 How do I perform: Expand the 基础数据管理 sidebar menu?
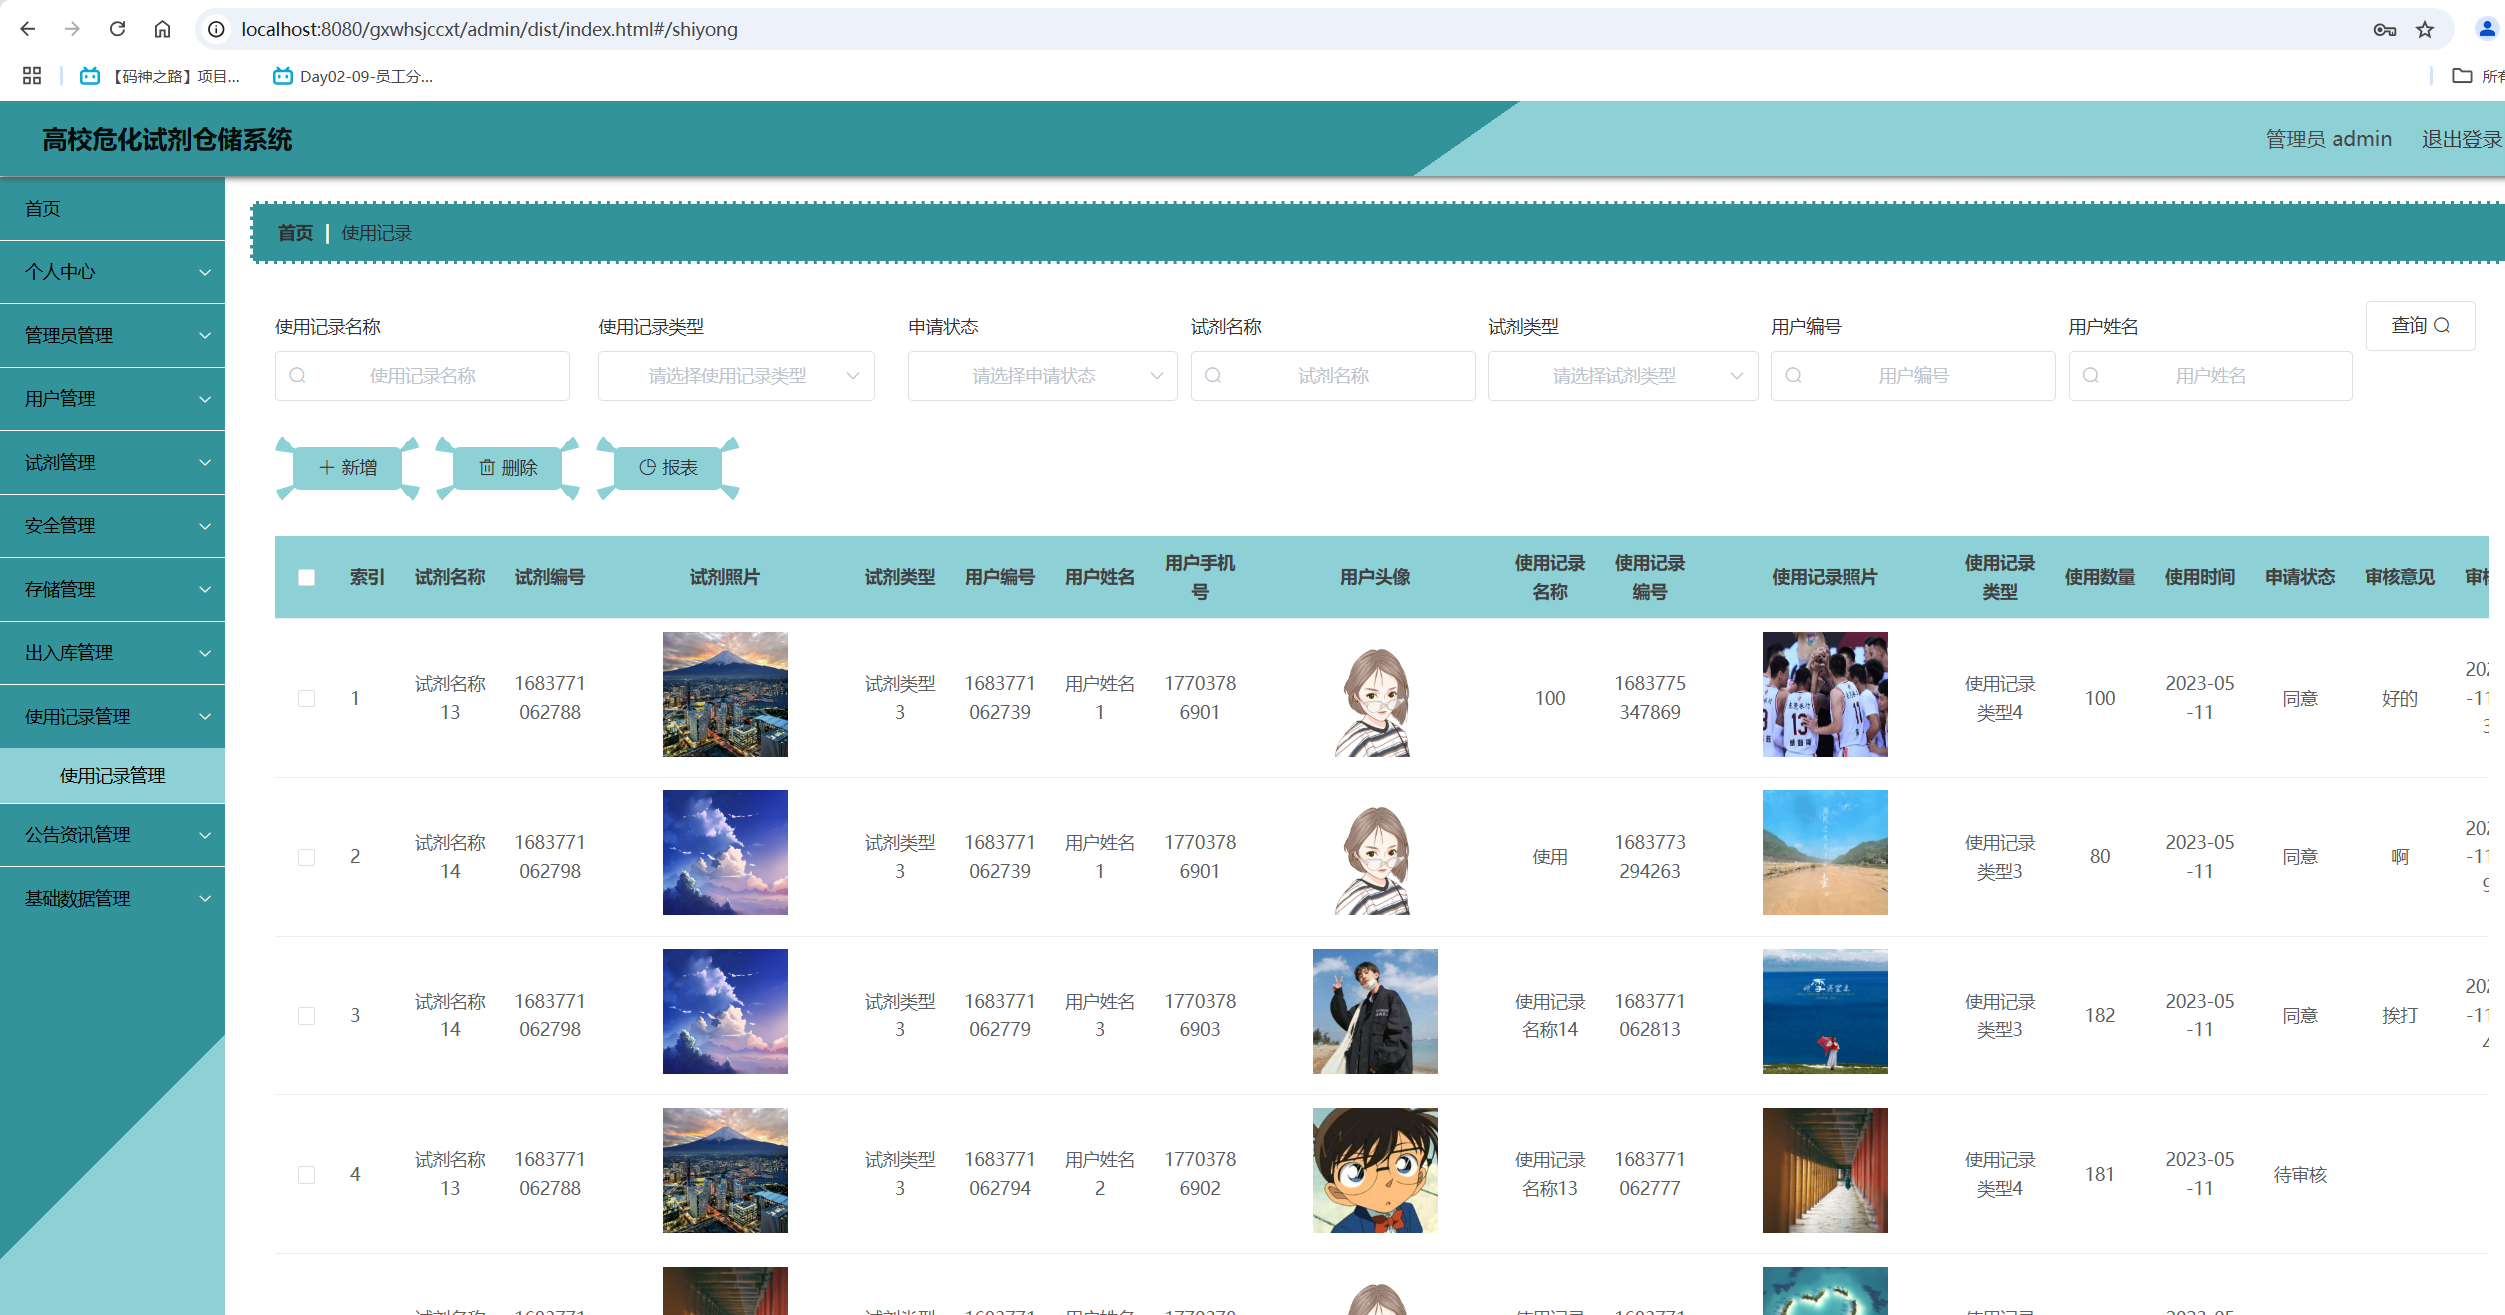tap(112, 898)
